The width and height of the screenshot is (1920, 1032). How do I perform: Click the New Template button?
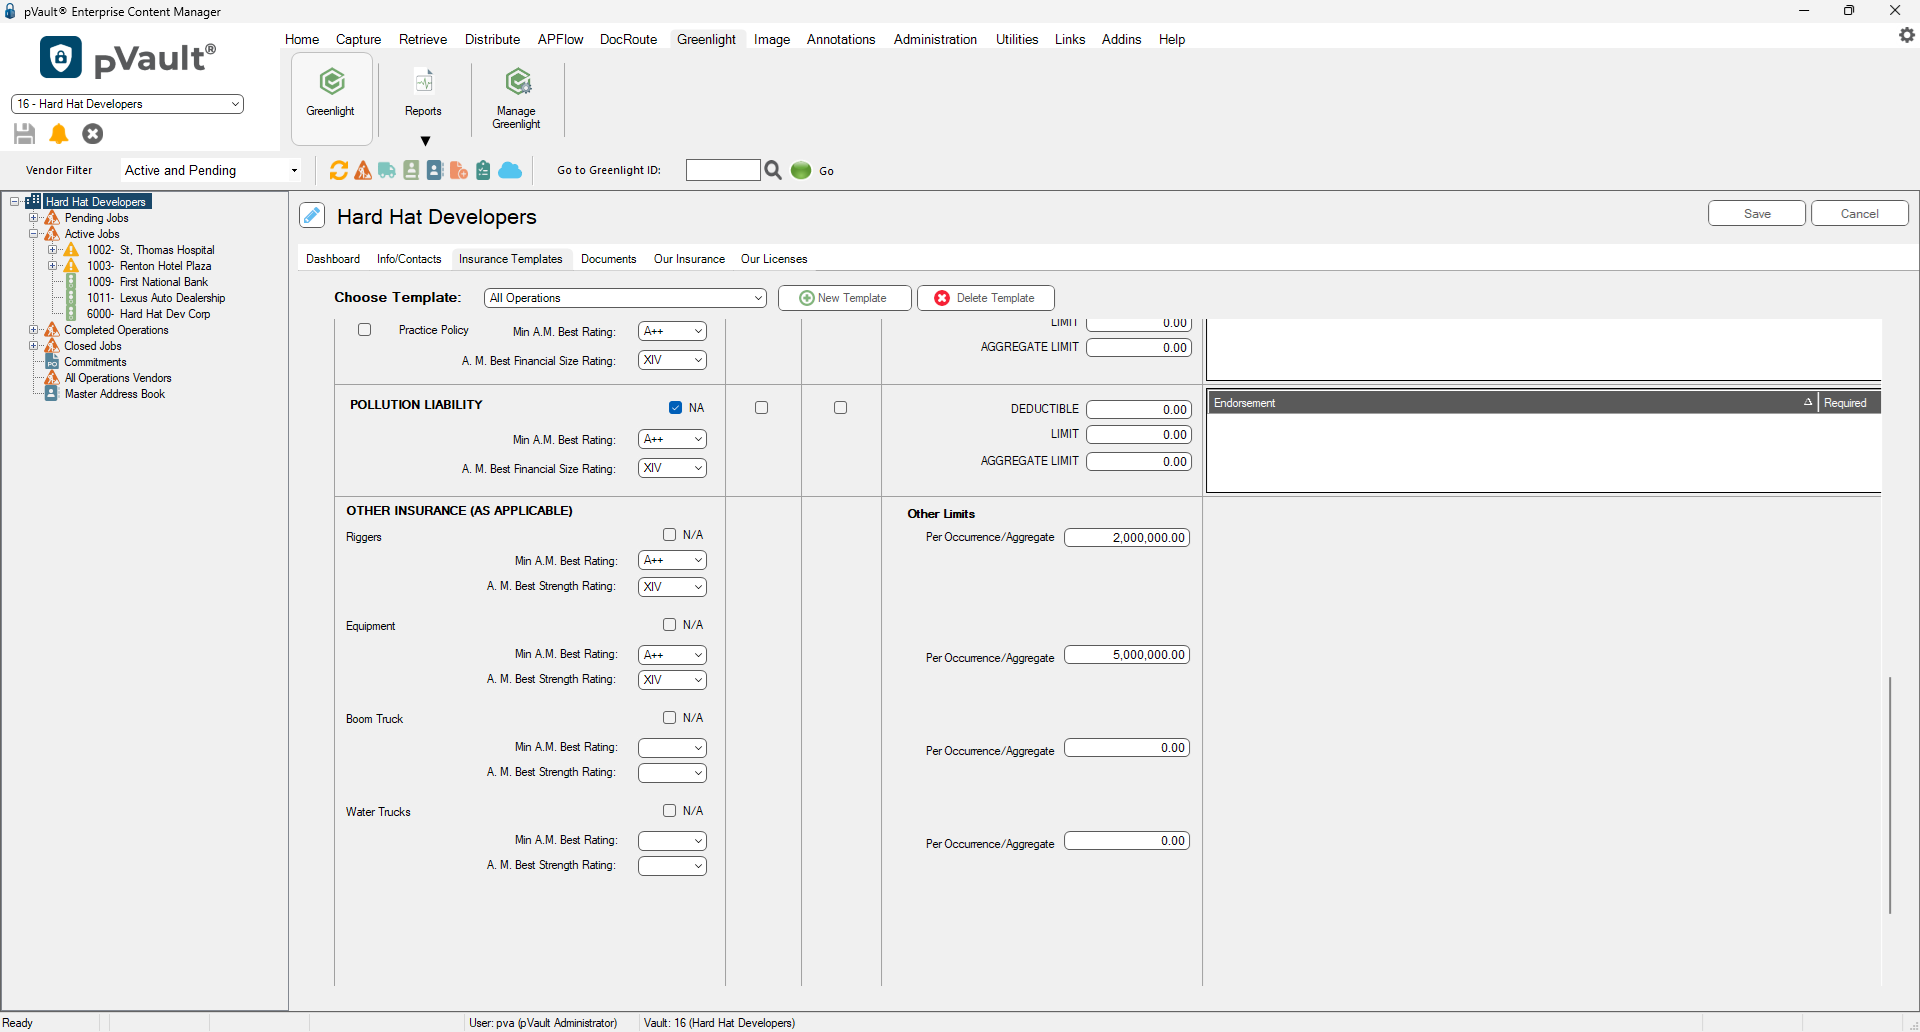click(845, 298)
